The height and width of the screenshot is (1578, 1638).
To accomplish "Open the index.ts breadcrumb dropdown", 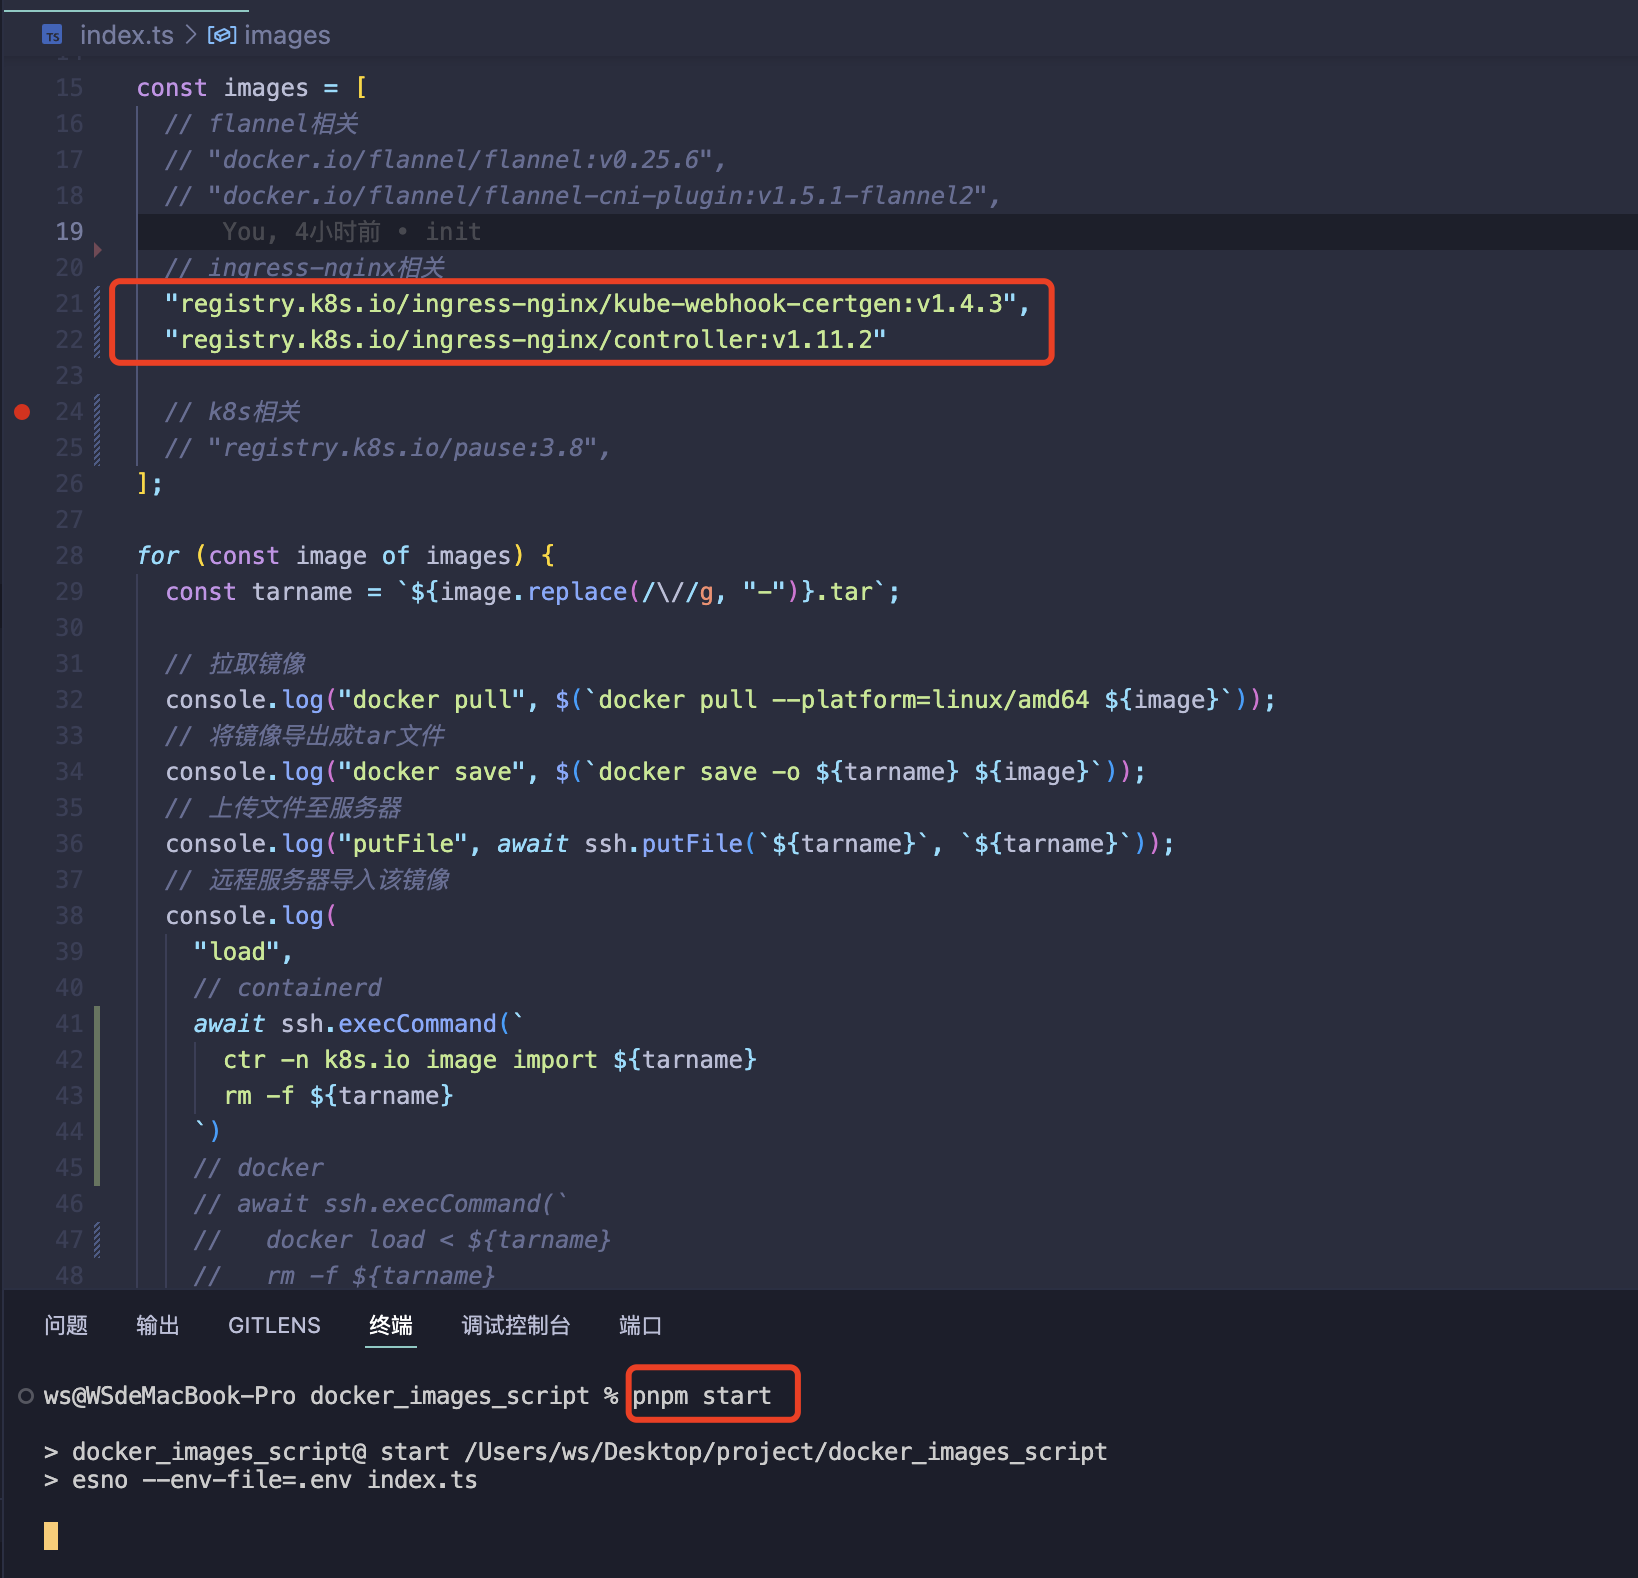I will [x=126, y=36].
